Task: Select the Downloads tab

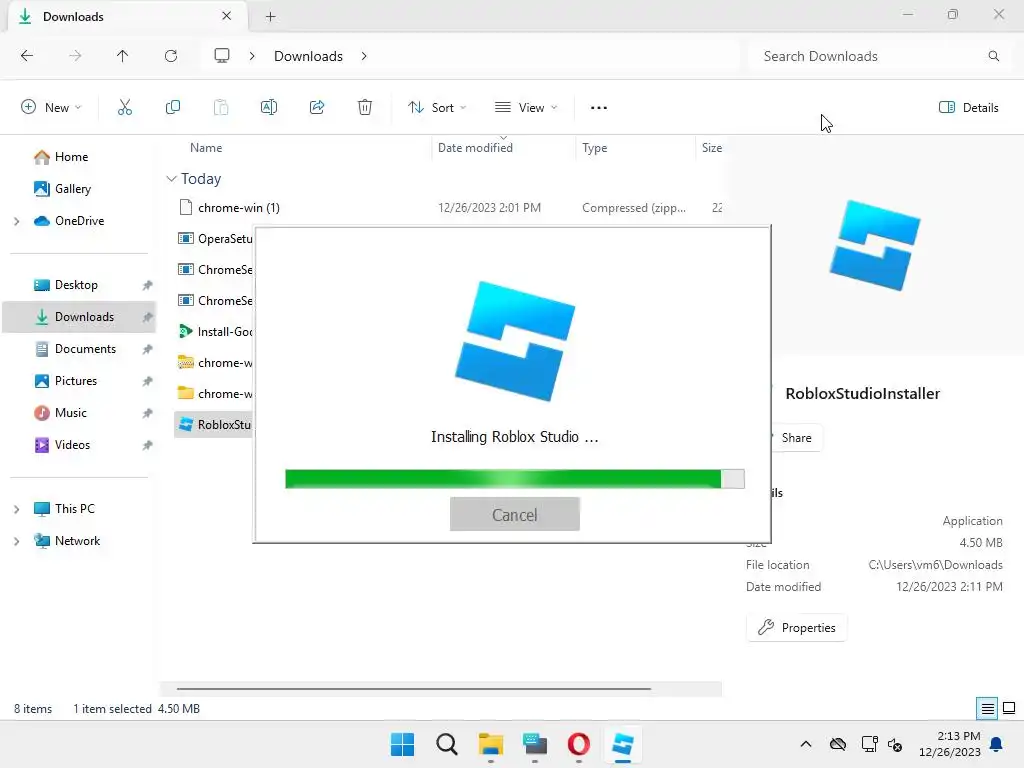Action: [x=128, y=16]
